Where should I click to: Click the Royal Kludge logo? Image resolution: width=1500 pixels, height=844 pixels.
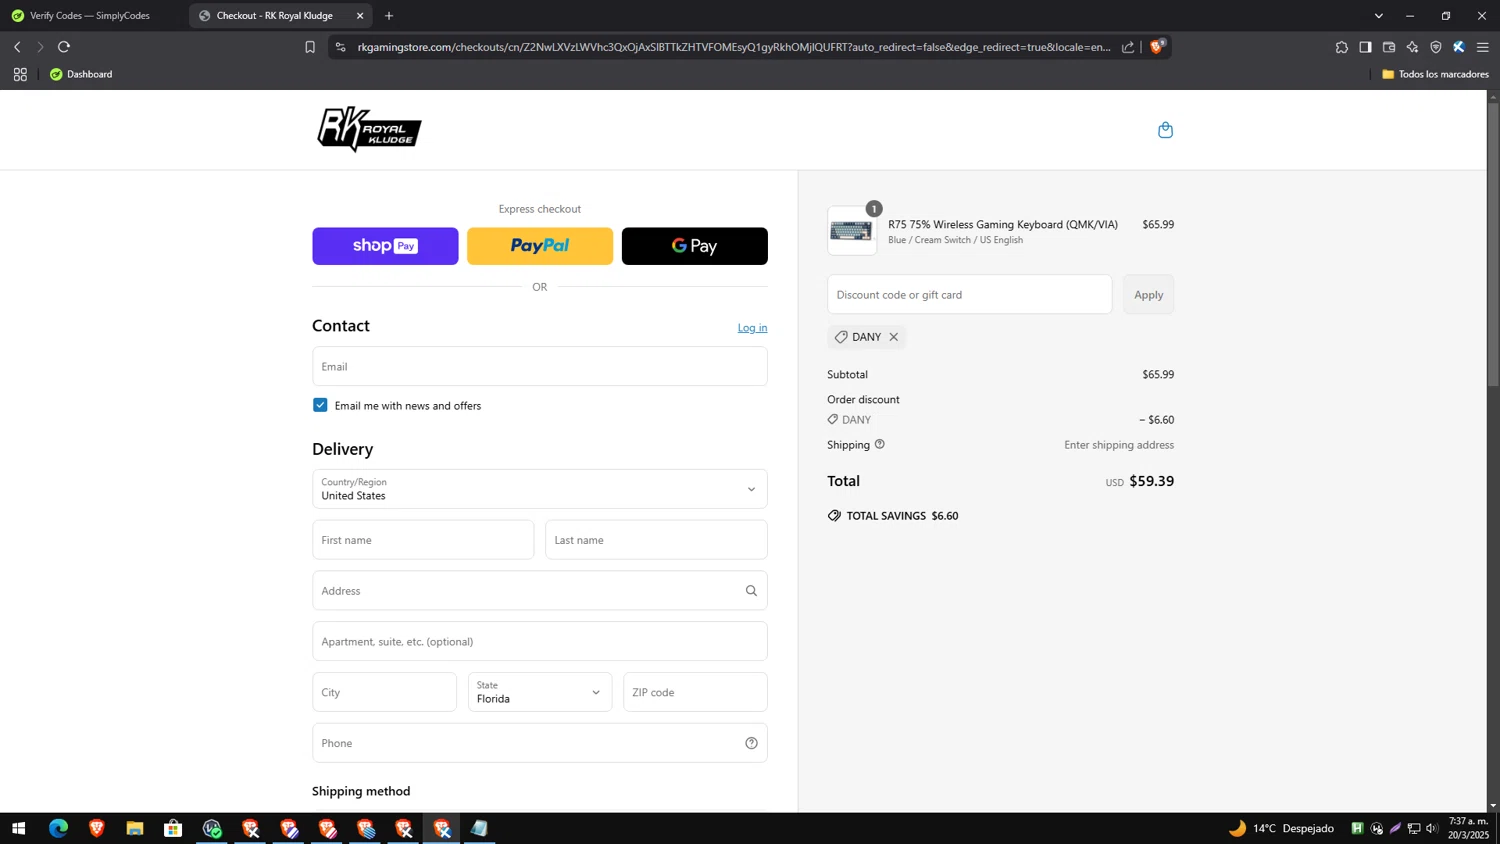pos(369,129)
